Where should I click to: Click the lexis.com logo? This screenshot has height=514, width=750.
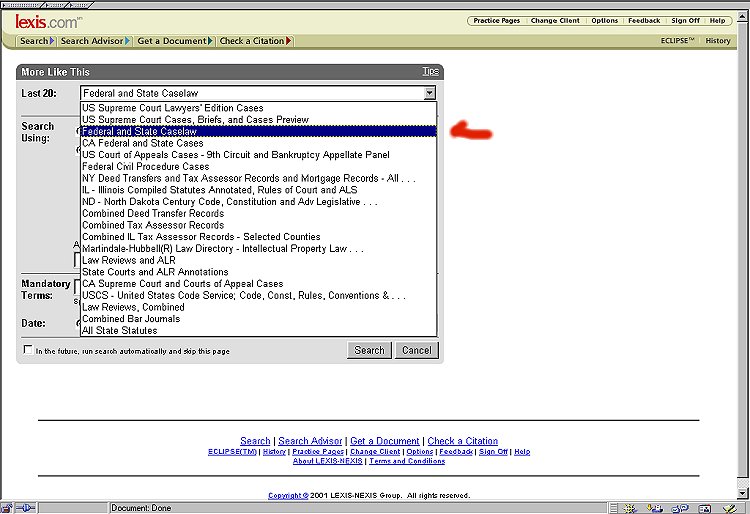click(48, 22)
